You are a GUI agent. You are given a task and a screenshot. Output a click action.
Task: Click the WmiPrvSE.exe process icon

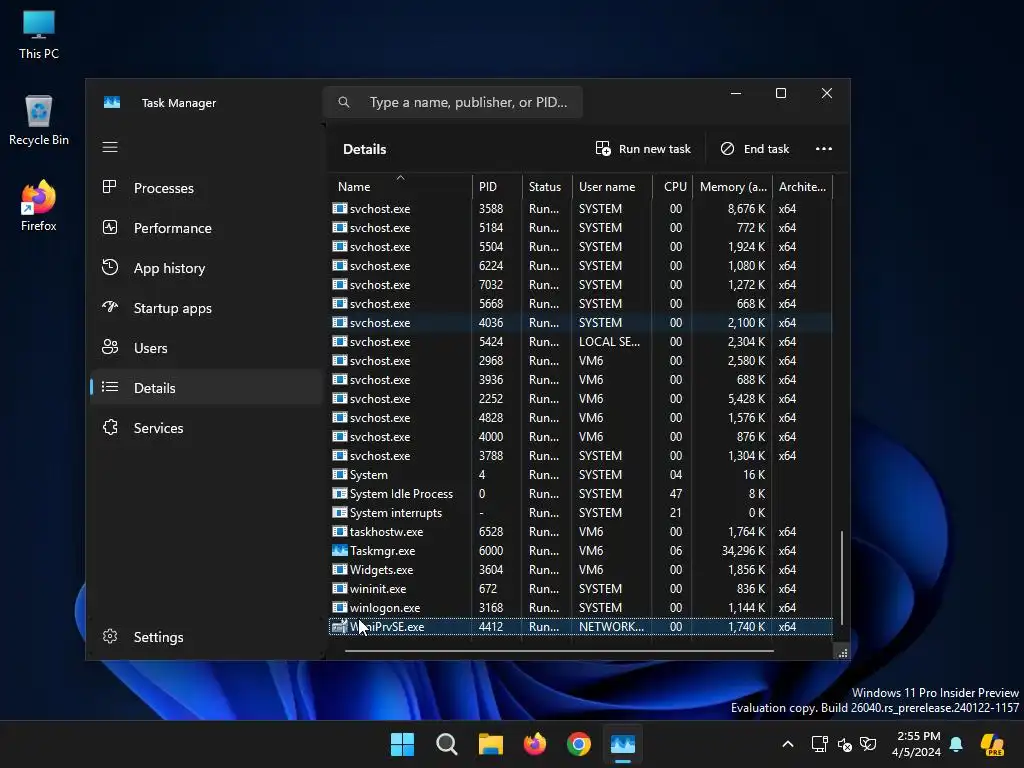pyautogui.click(x=340, y=626)
